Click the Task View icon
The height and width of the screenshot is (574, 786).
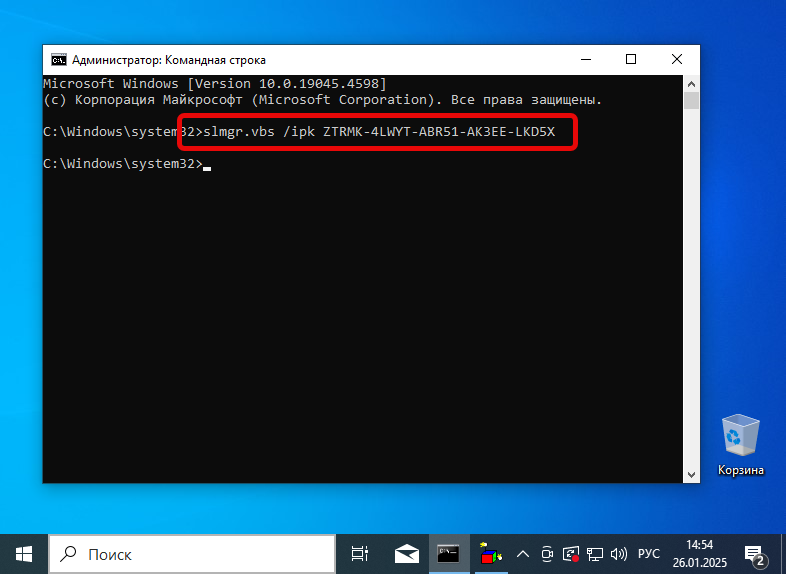359,553
